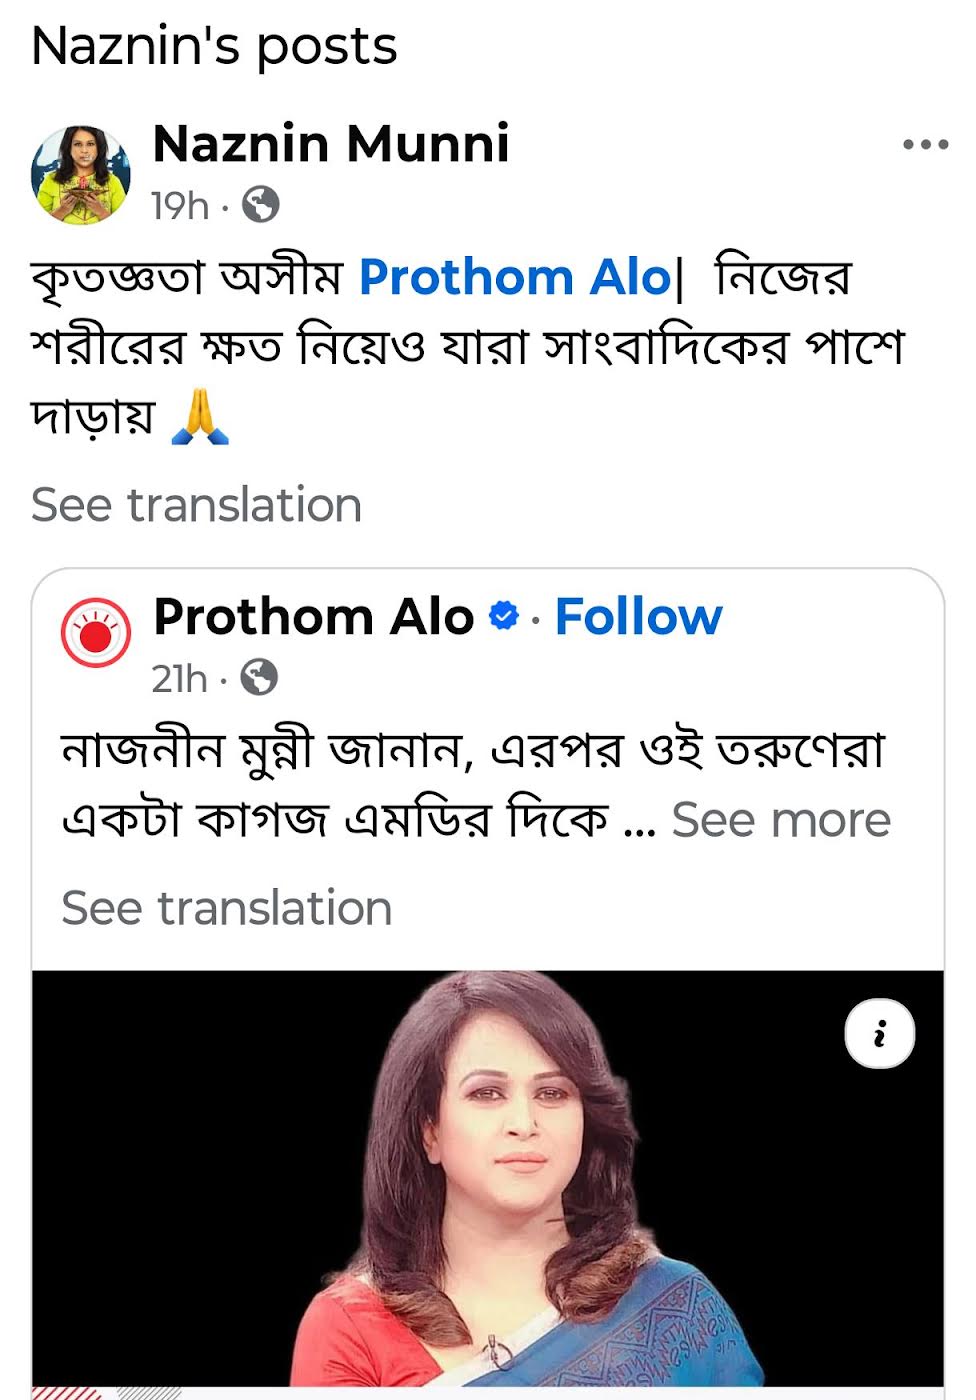The width and height of the screenshot is (976, 1400).
Task: Tap Naznin Munni's profile picture
Action: [81, 175]
